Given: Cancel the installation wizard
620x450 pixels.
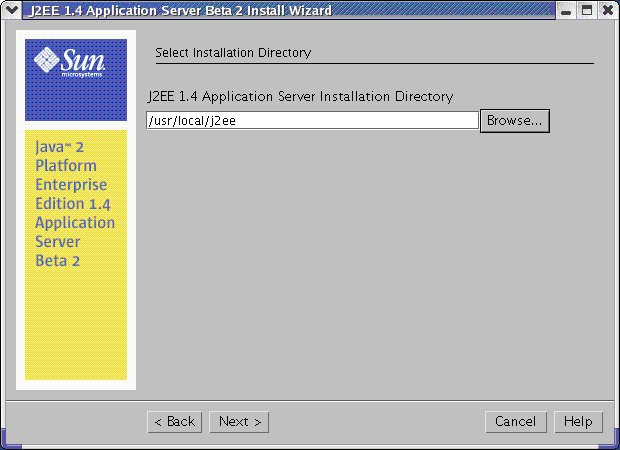Looking at the screenshot, I should (x=515, y=421).
